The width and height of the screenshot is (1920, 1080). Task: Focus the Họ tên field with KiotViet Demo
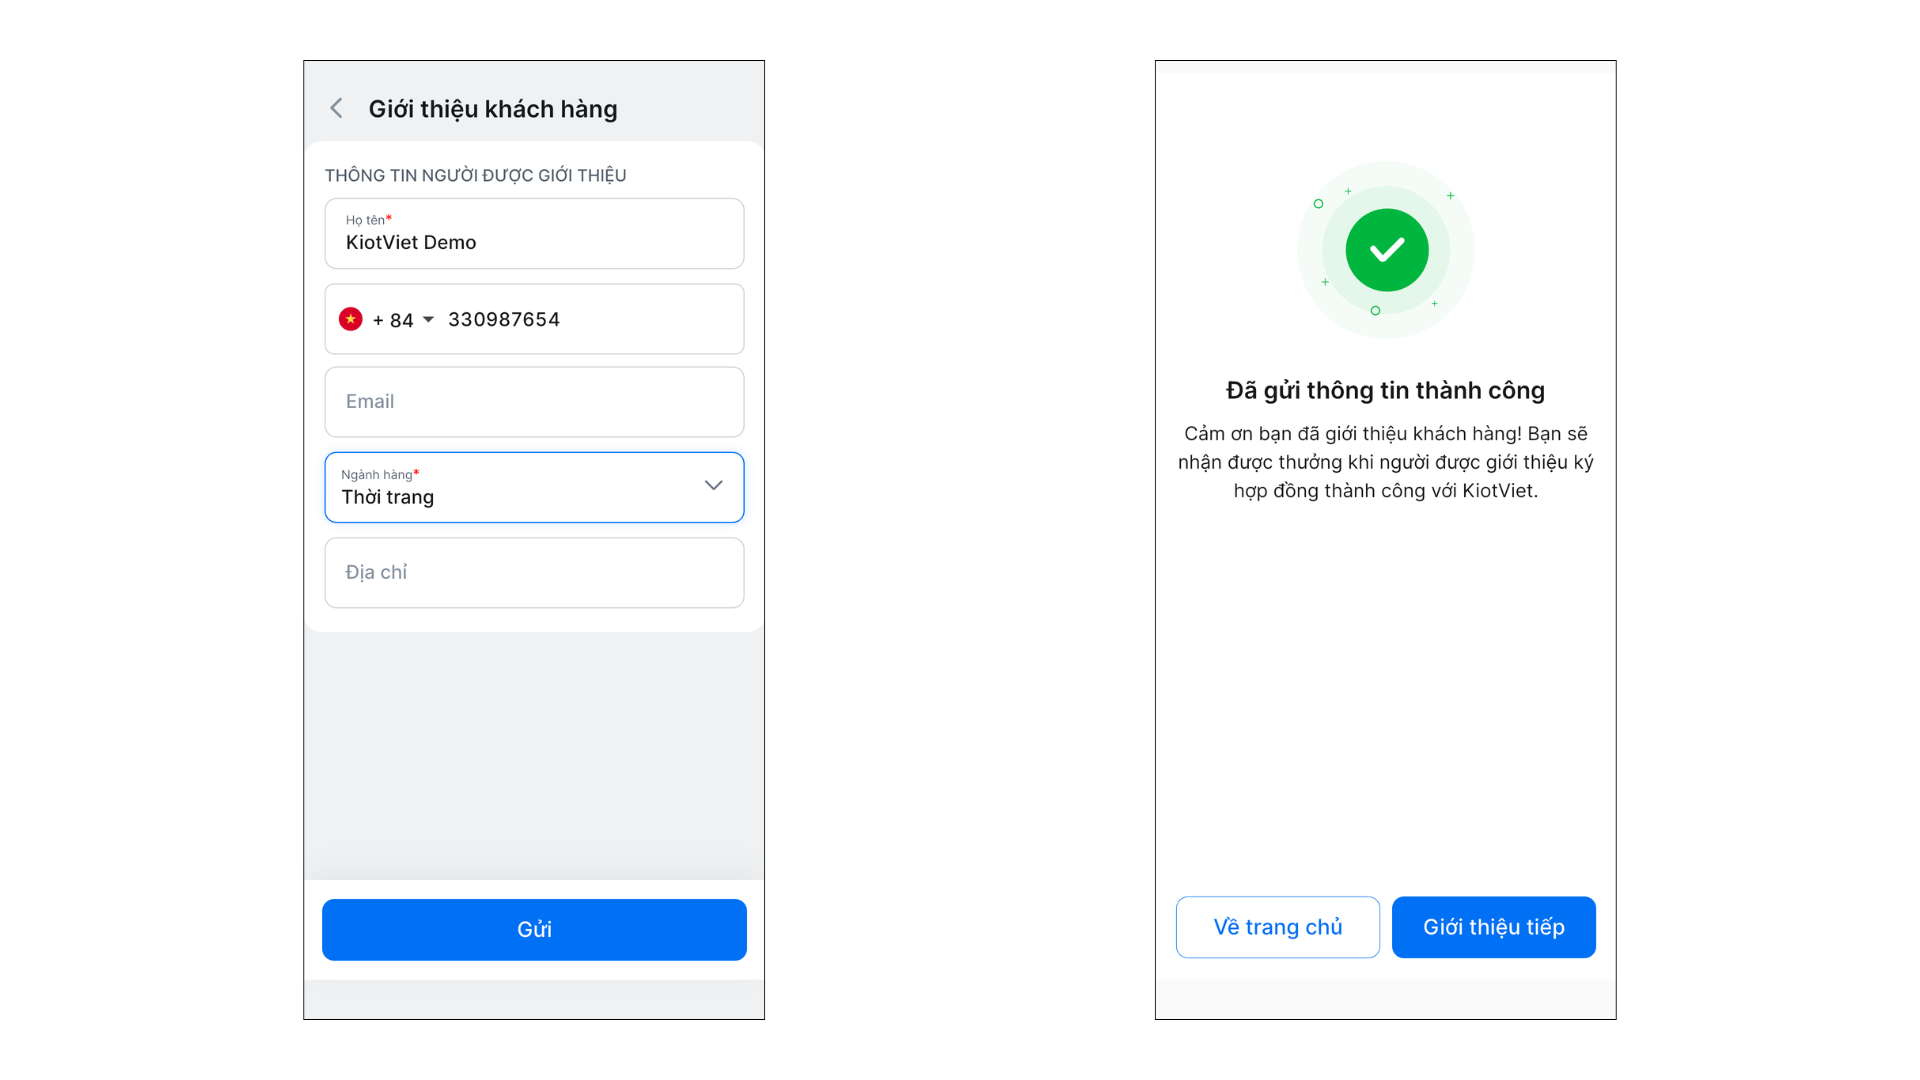pyautogui.click(x=534, y=242)
